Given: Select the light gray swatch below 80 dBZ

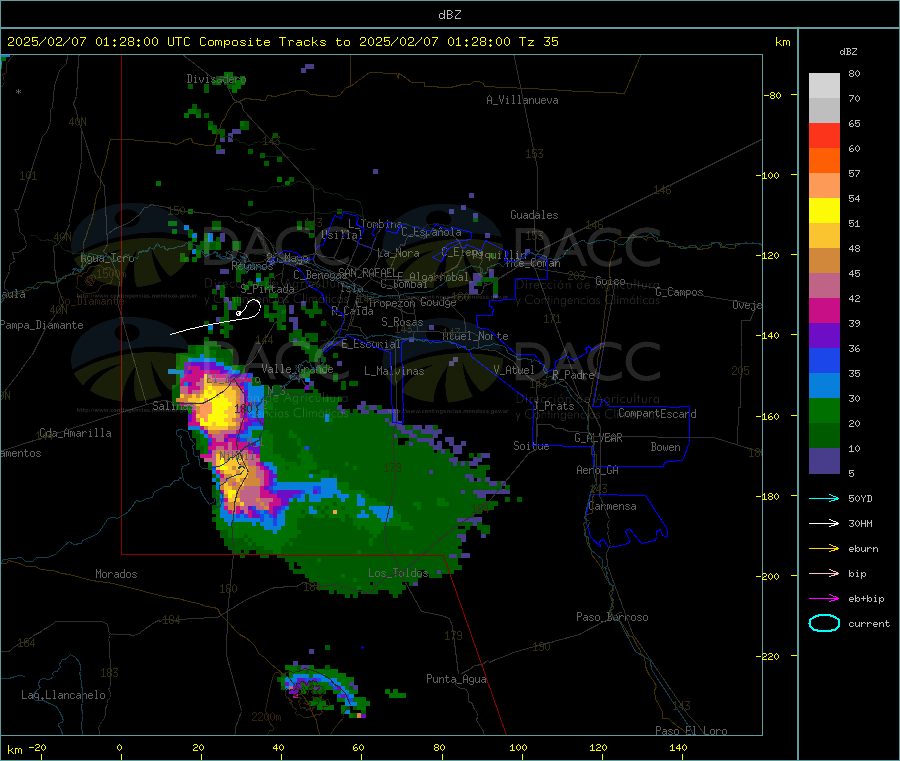Looking at the screenshot, I should click(824, 86).
